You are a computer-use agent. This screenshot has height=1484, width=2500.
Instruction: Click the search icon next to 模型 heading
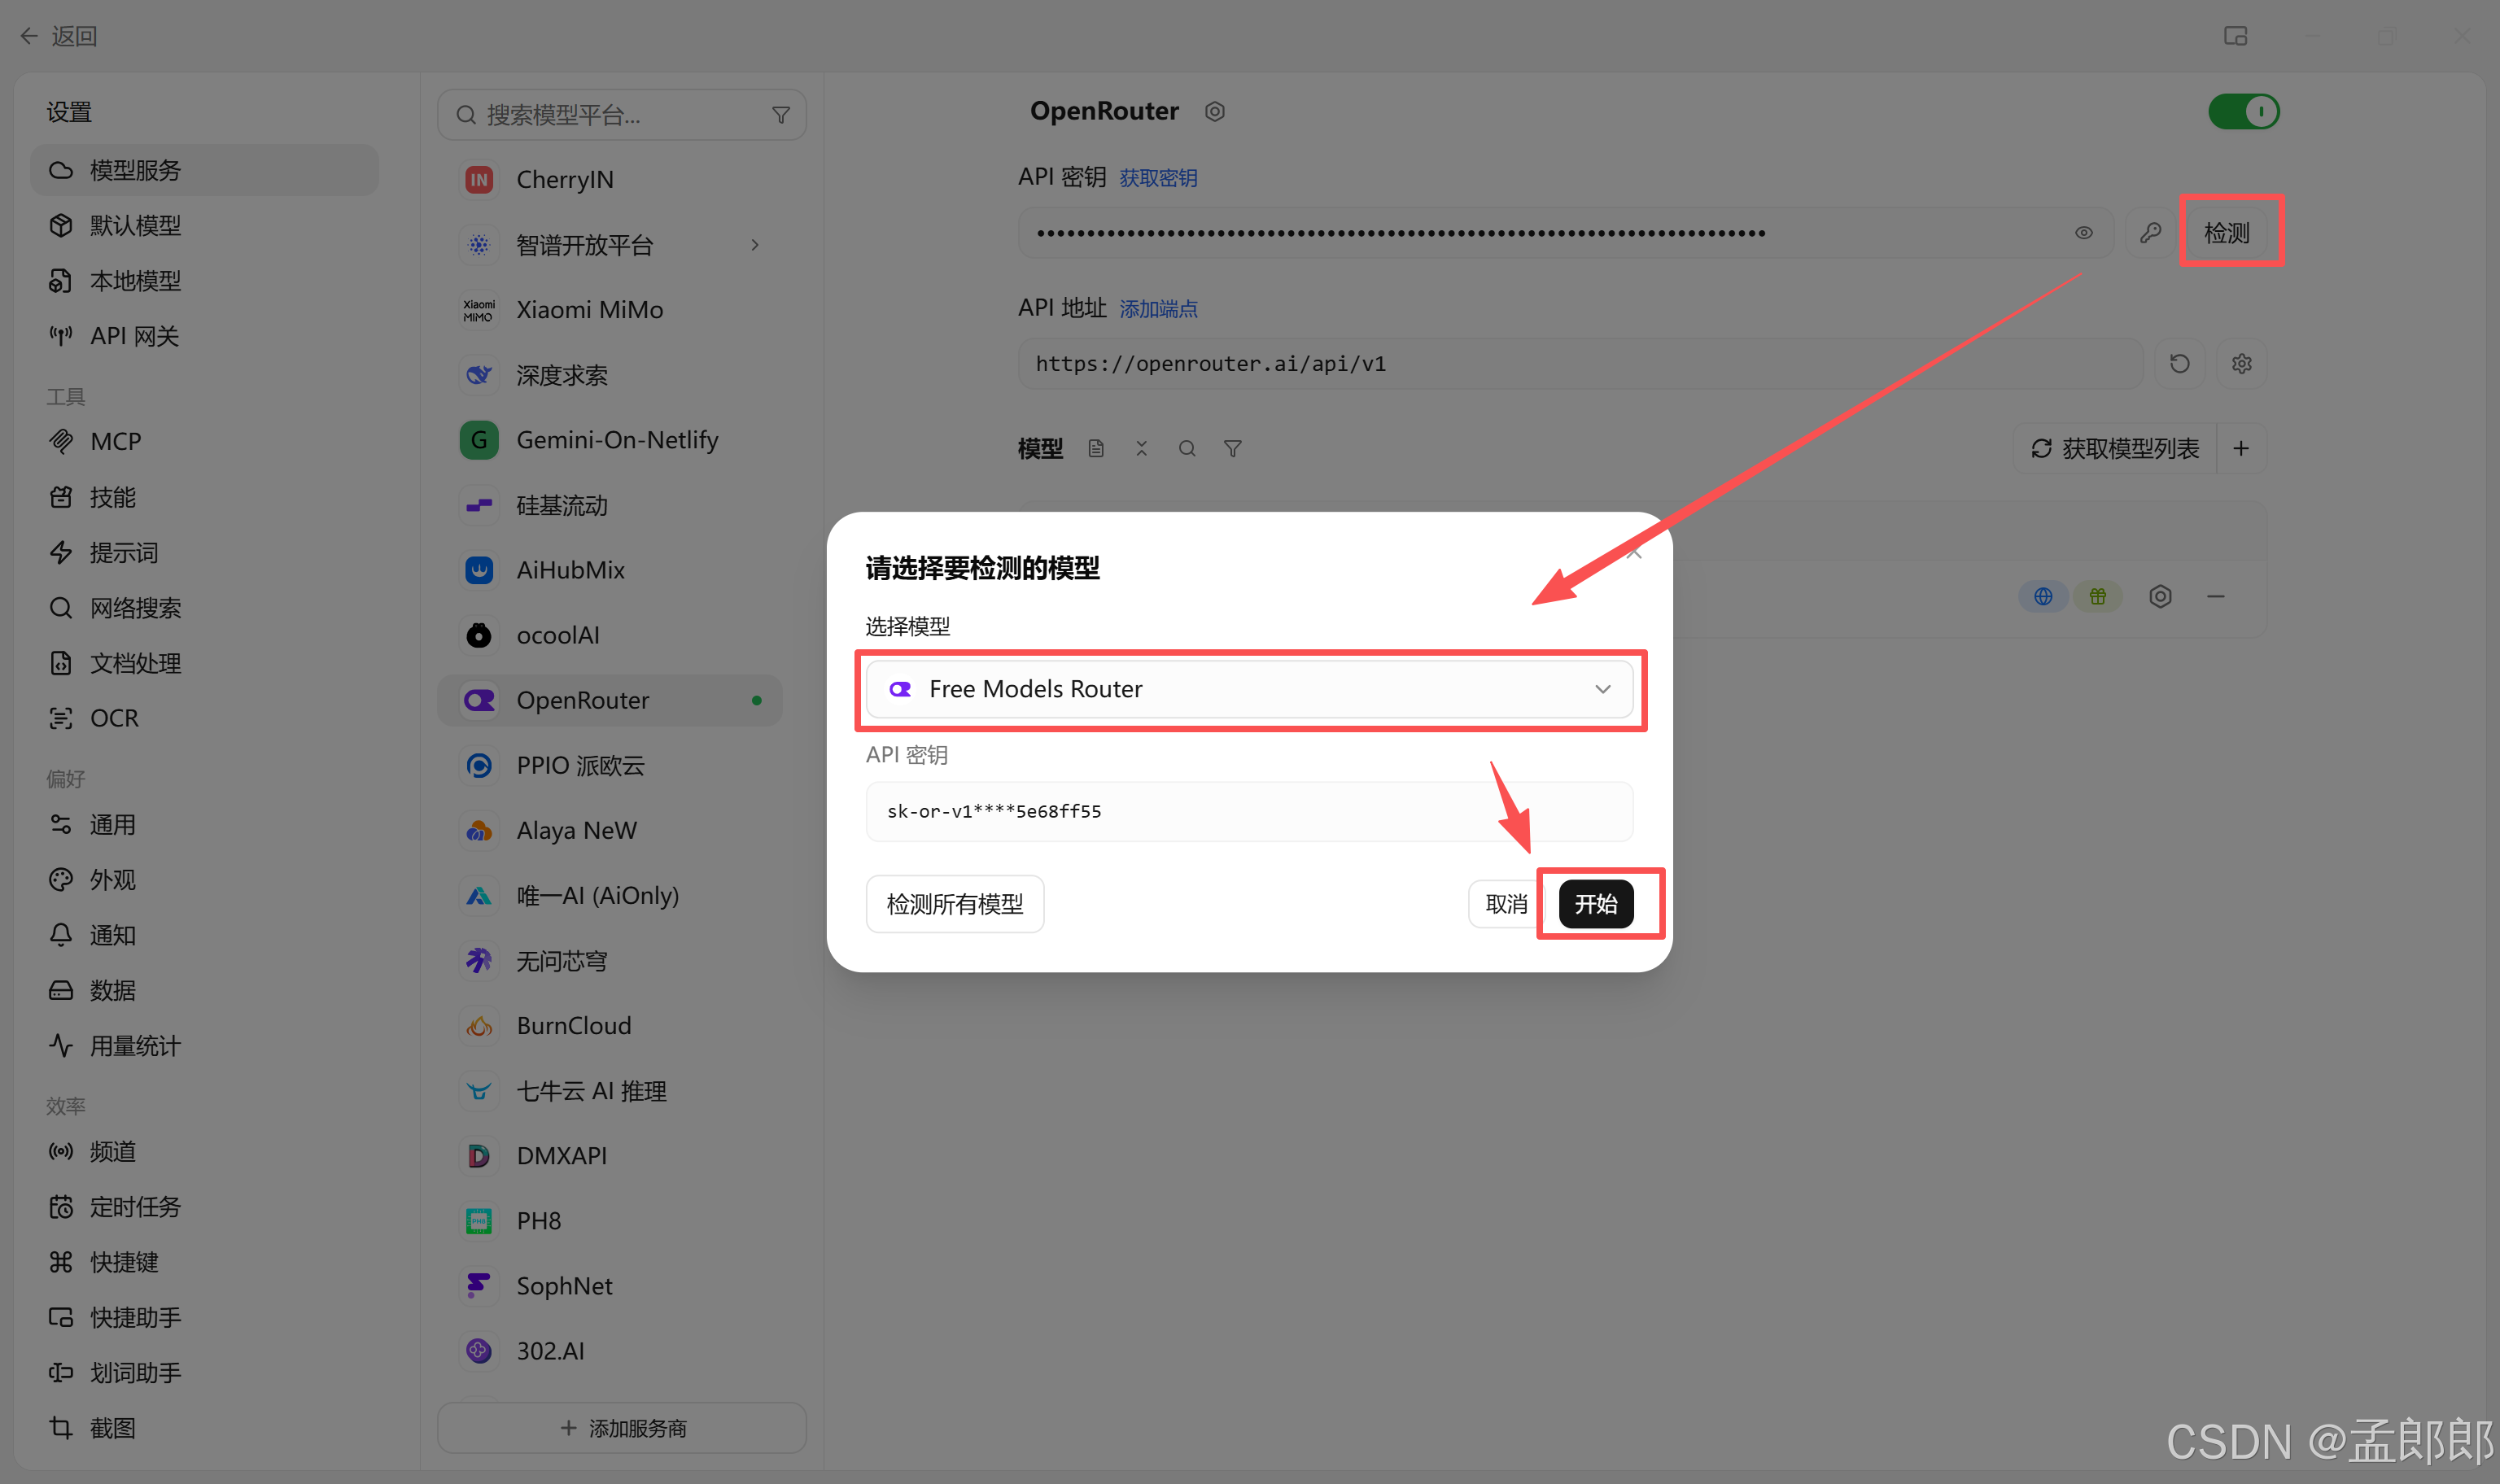pos(1187,449)
